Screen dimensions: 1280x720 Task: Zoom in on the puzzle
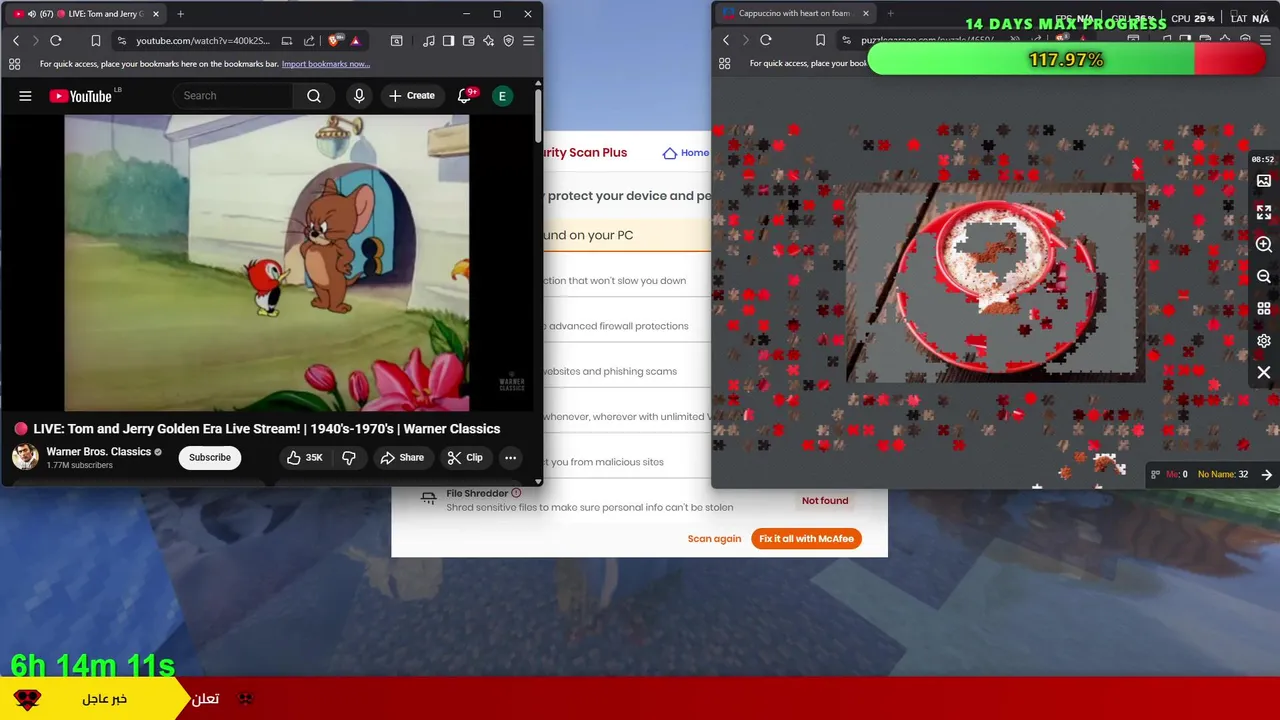pos(1264,245)
